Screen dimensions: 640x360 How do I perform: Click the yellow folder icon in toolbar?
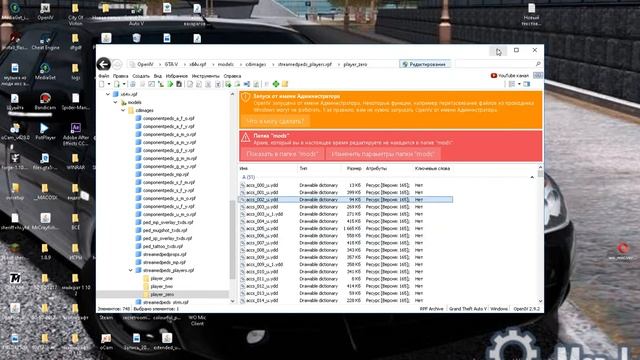(285, 84)
